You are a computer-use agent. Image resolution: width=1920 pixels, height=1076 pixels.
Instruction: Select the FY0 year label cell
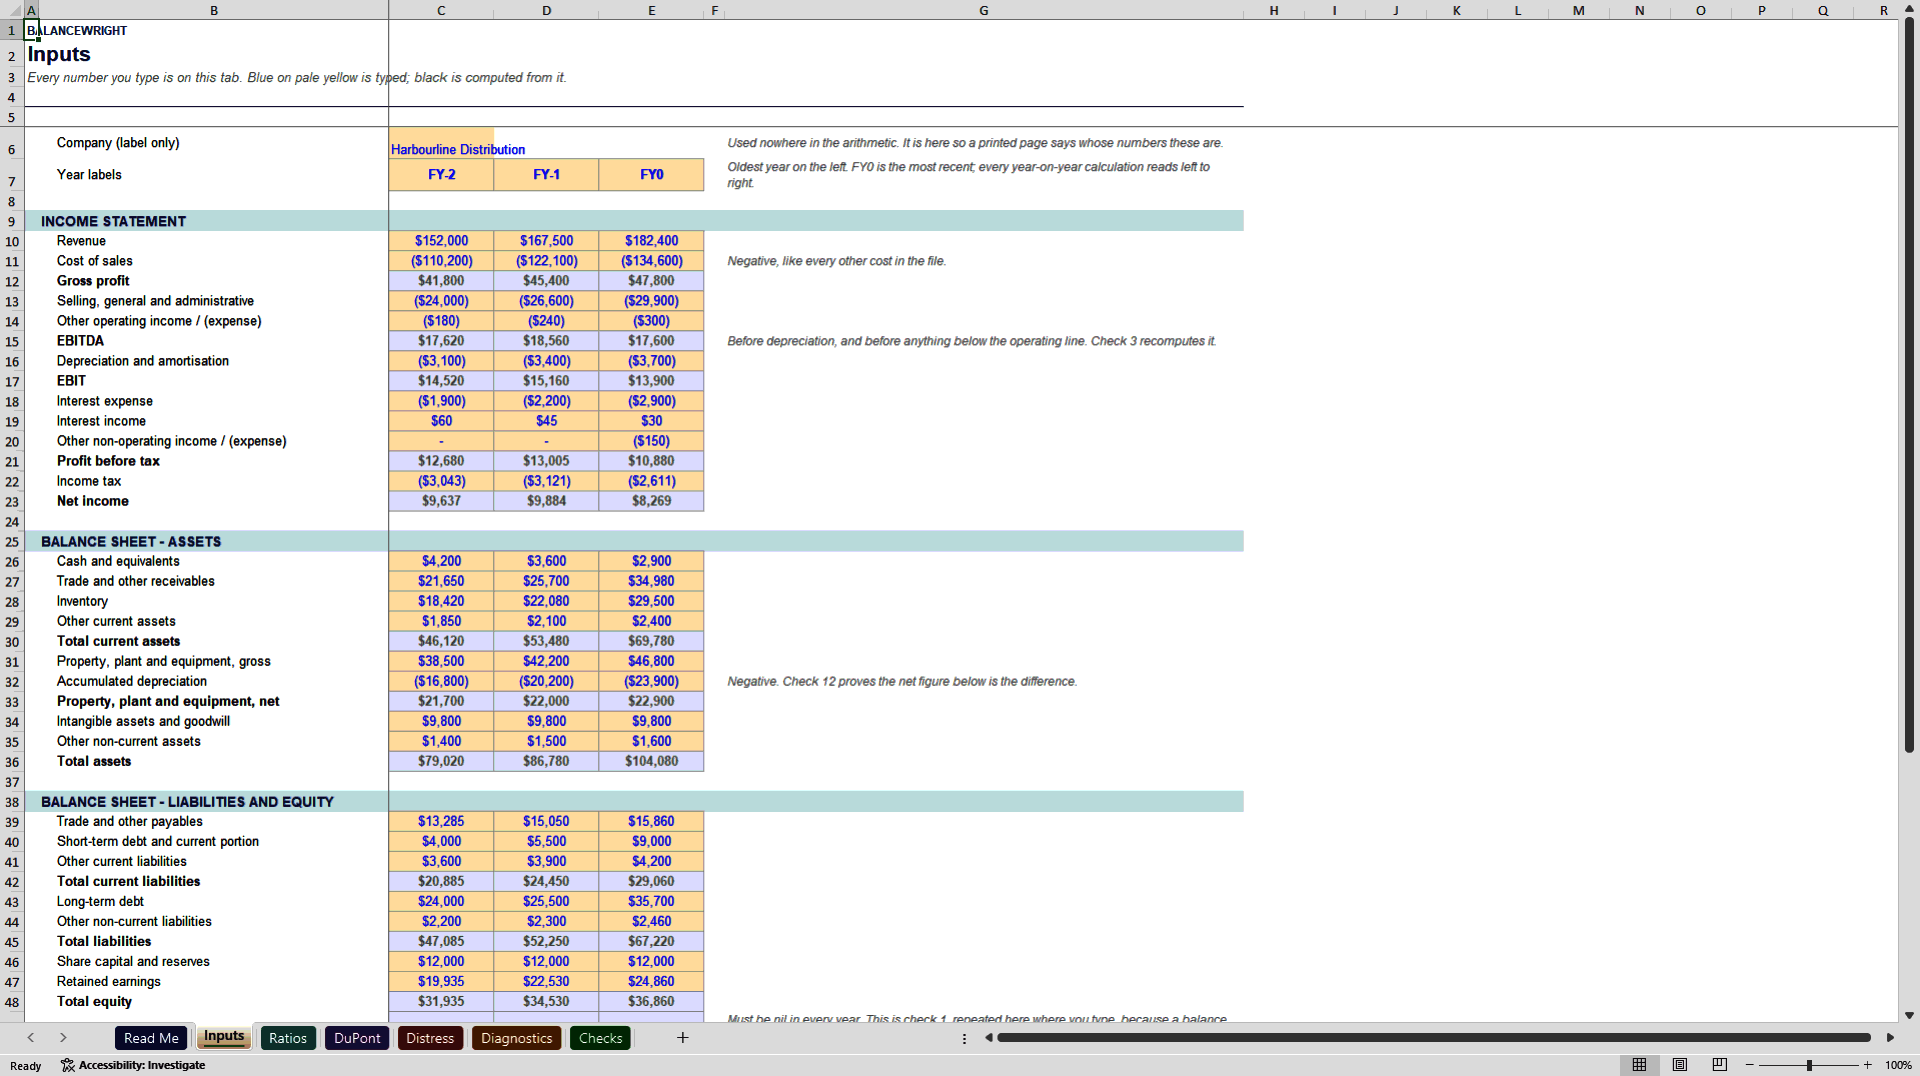tap(651, 174)
